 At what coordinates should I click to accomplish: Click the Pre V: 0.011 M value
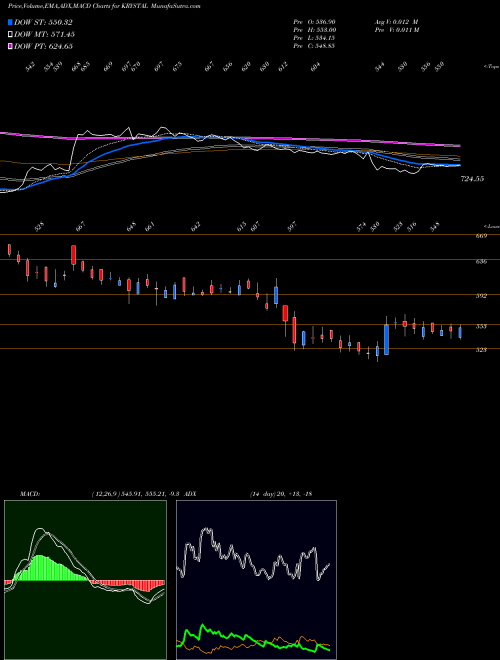pyautogui.click(x=397, y=29)
